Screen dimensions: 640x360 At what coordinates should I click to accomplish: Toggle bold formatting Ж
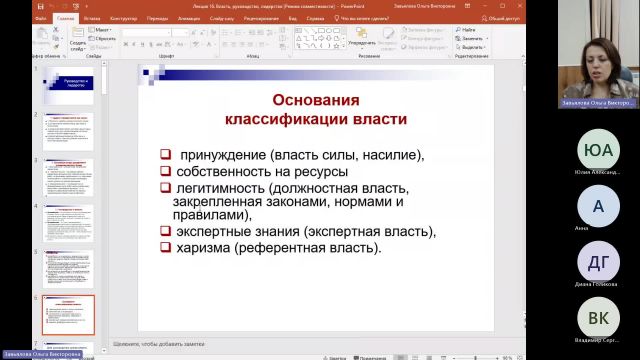[126, 44]
